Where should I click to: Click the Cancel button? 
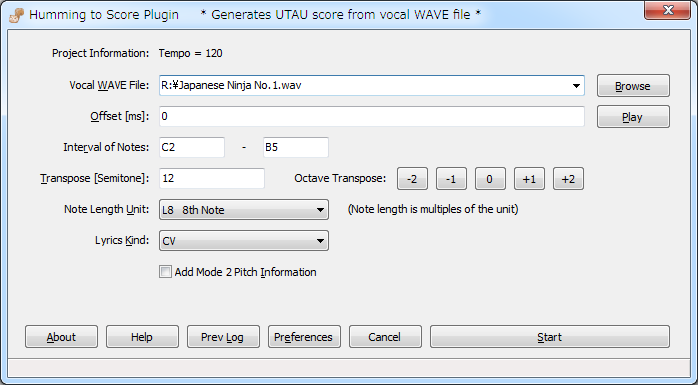coord(386,337)
